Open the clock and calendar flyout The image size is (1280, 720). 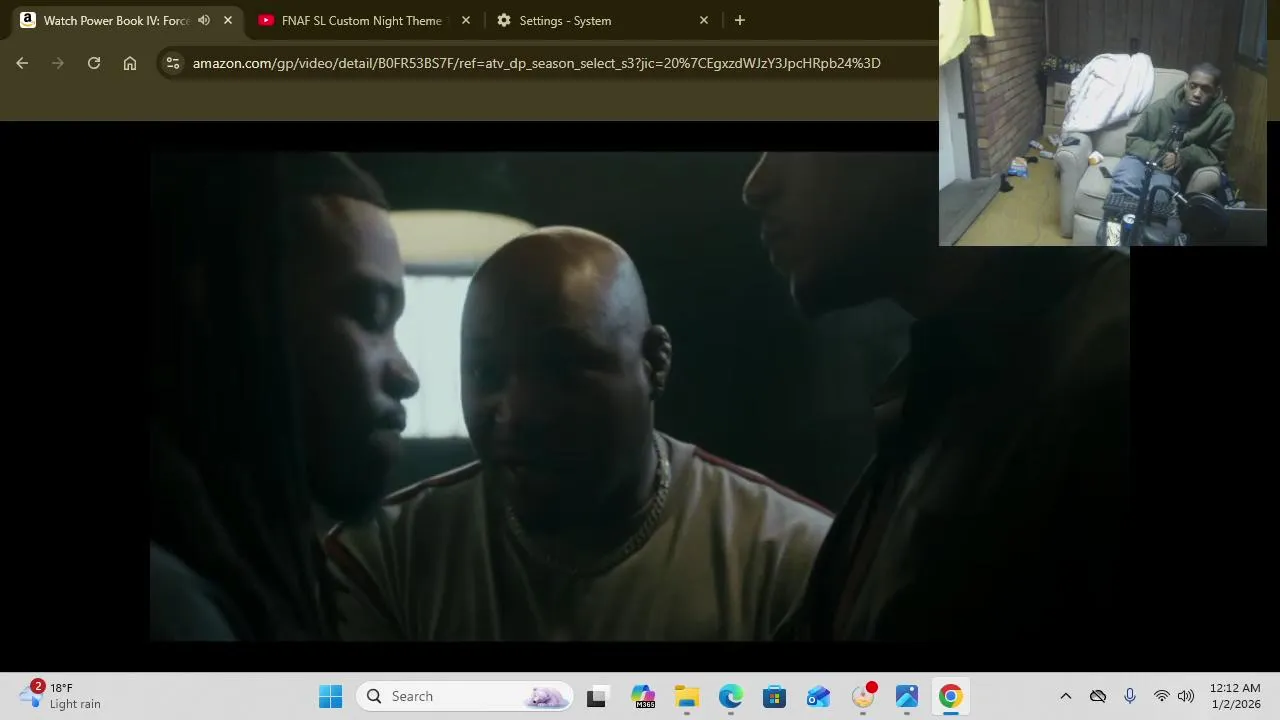tap(1236, 696)
